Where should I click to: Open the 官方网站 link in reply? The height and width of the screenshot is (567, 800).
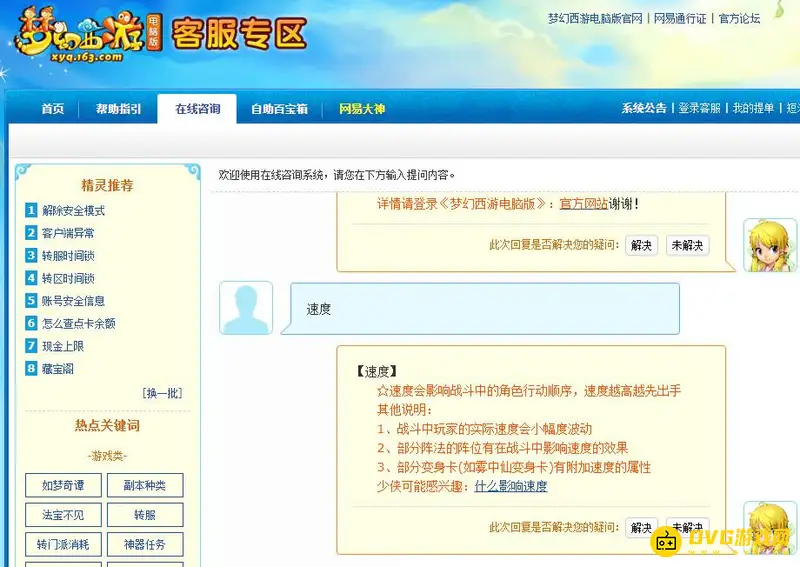coord(584,204)
